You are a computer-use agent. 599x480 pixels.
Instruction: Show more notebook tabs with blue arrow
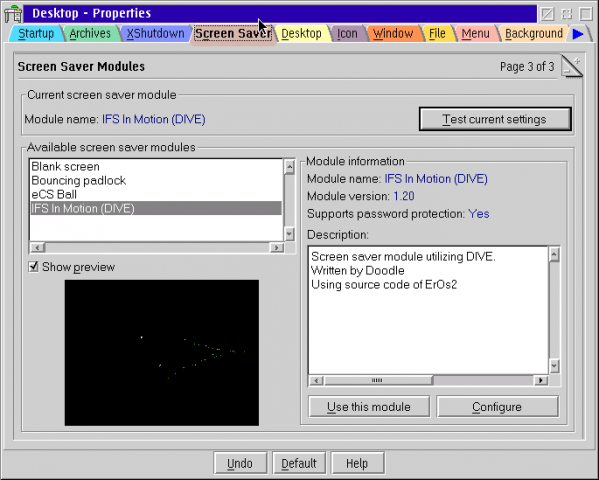(x=578, y=34)
